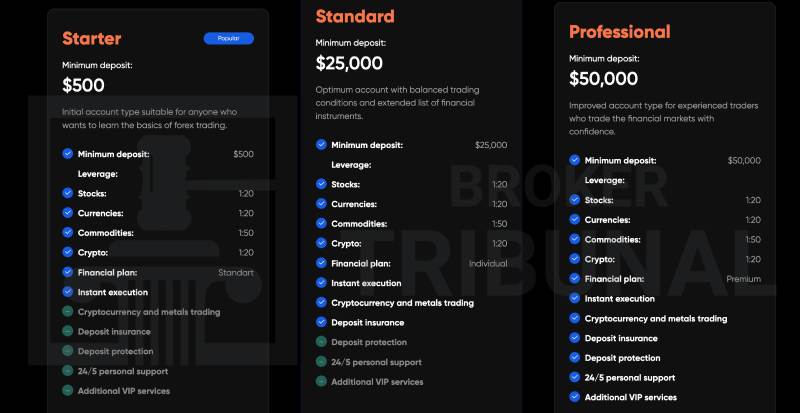The width and height of the screenshot is (800, 413).
Task: Click the Starter Financial plan checkmark icon
Action: tap(68, 272)
